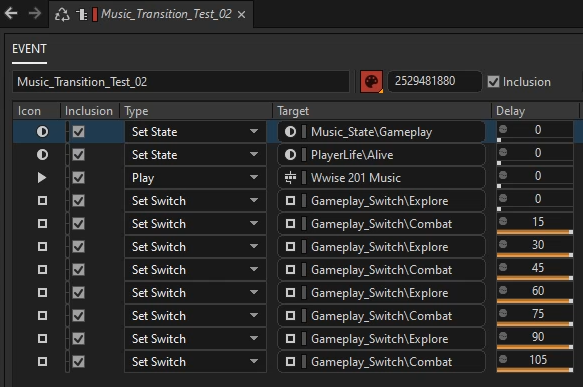Adjust the delay slider showing 15
The height and width of the screenshot is (387, 583).
535,232
